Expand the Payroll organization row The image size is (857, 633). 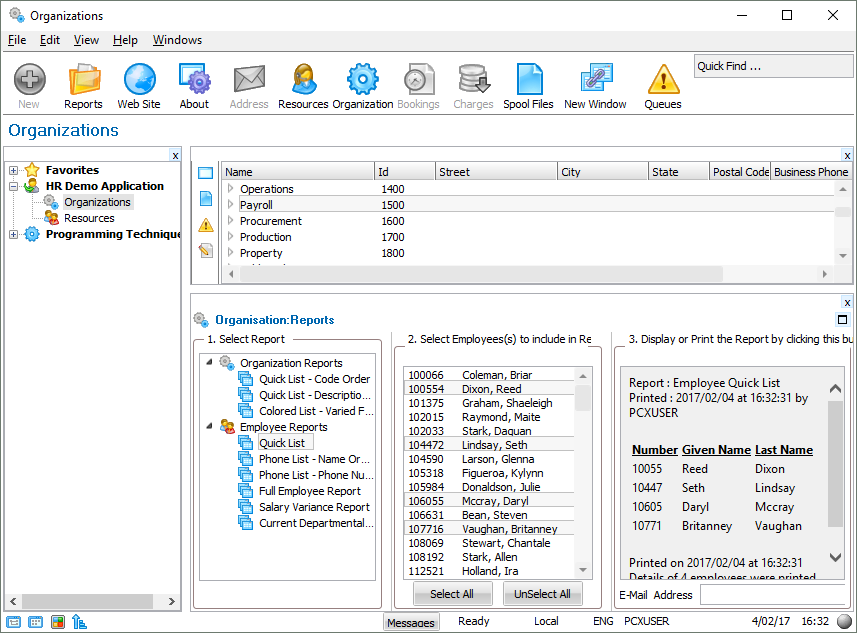230,205
